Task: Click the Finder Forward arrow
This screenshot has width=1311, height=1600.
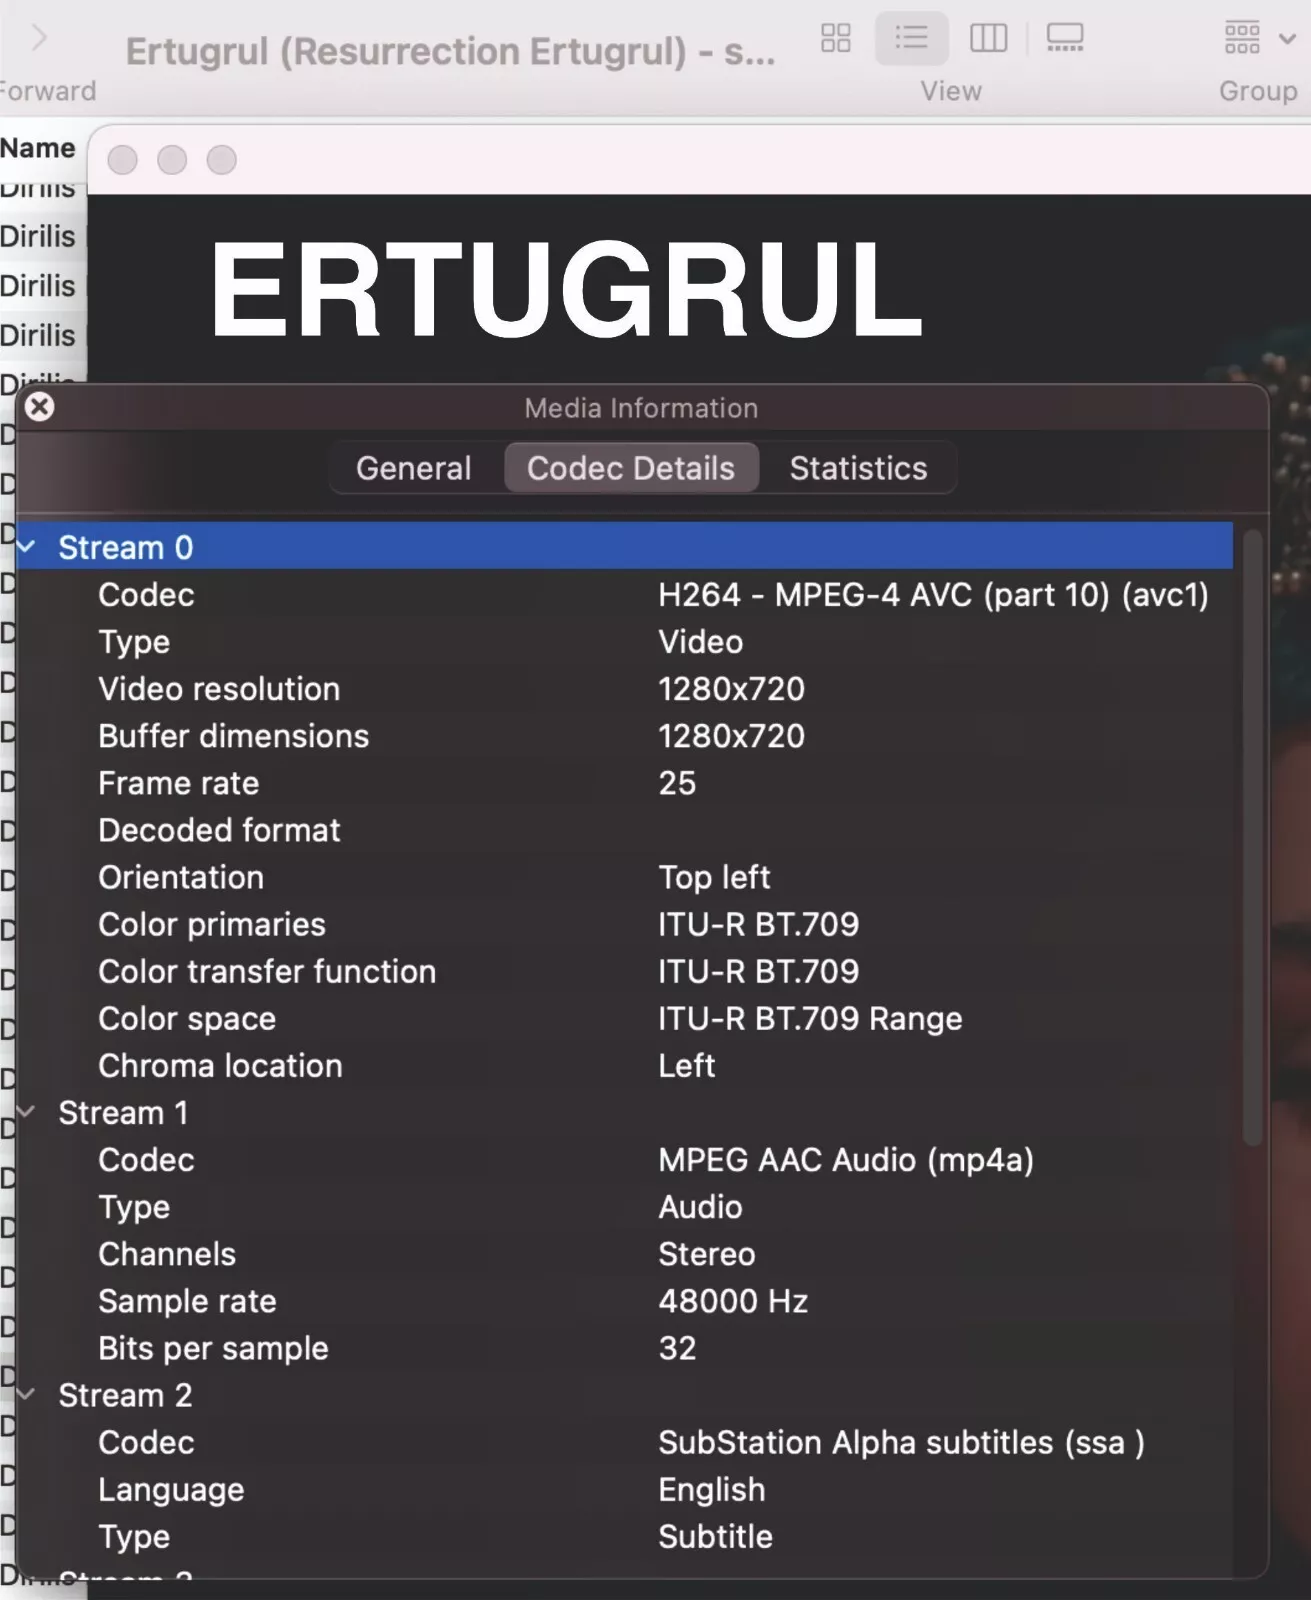Action: tap(39, 38)
